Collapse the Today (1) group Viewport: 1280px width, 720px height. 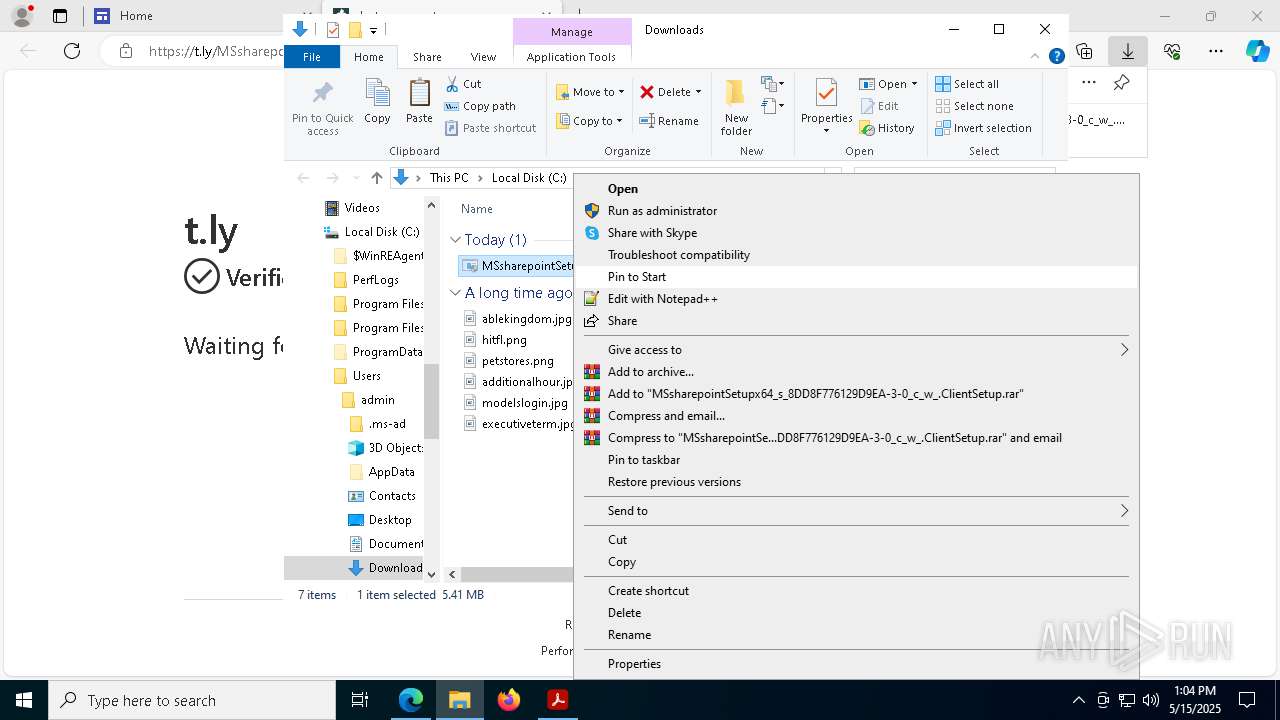click(455, 240)
